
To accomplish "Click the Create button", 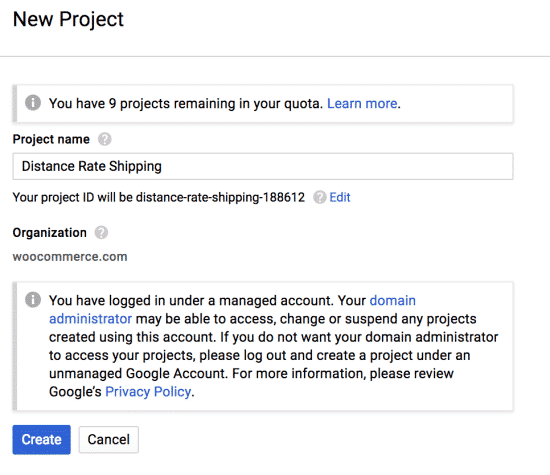I will pyautogui.click(x=41, y=440).
